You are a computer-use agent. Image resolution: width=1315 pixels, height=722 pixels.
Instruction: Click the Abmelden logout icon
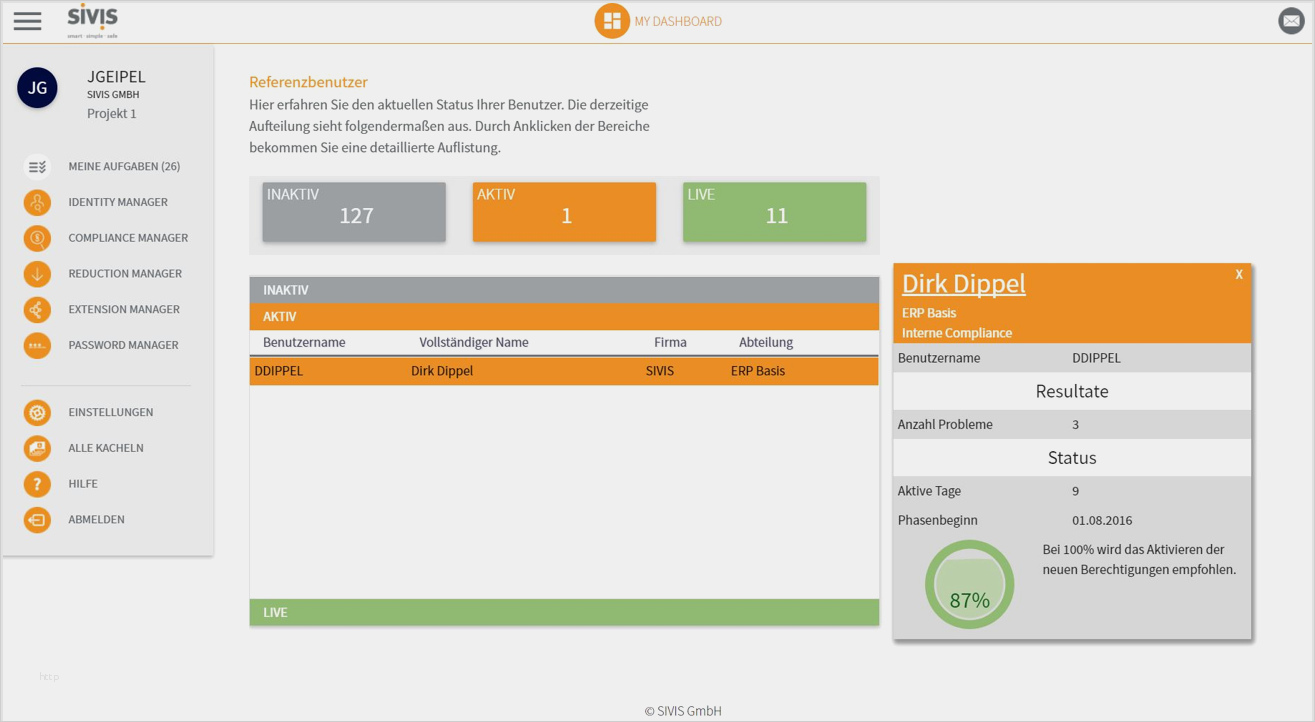[37, 520]
